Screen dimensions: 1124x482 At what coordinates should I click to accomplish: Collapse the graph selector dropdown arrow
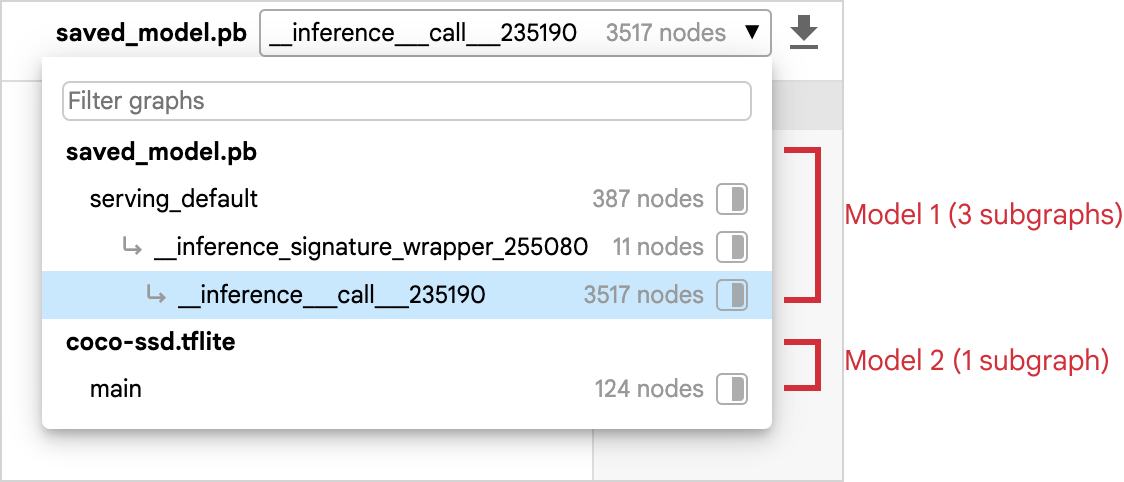click(x=752, y=33)
